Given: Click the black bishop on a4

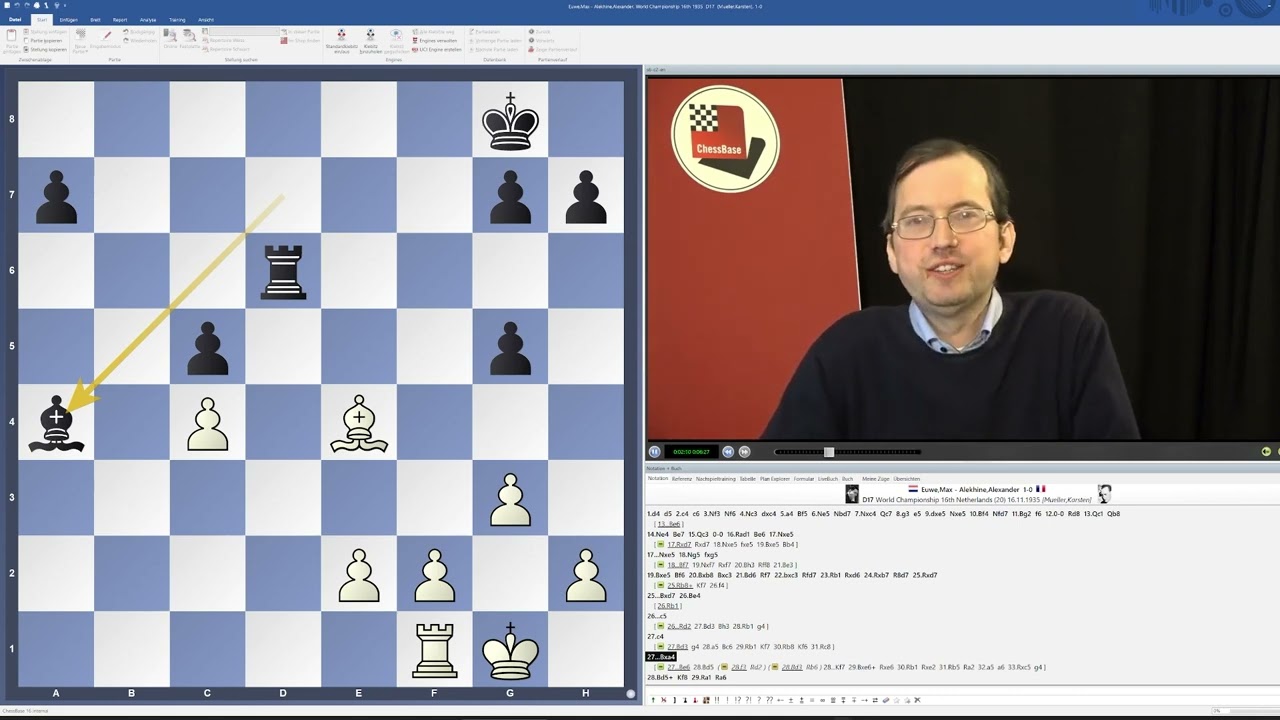Looking at the screenshot, I should [56, 426].
